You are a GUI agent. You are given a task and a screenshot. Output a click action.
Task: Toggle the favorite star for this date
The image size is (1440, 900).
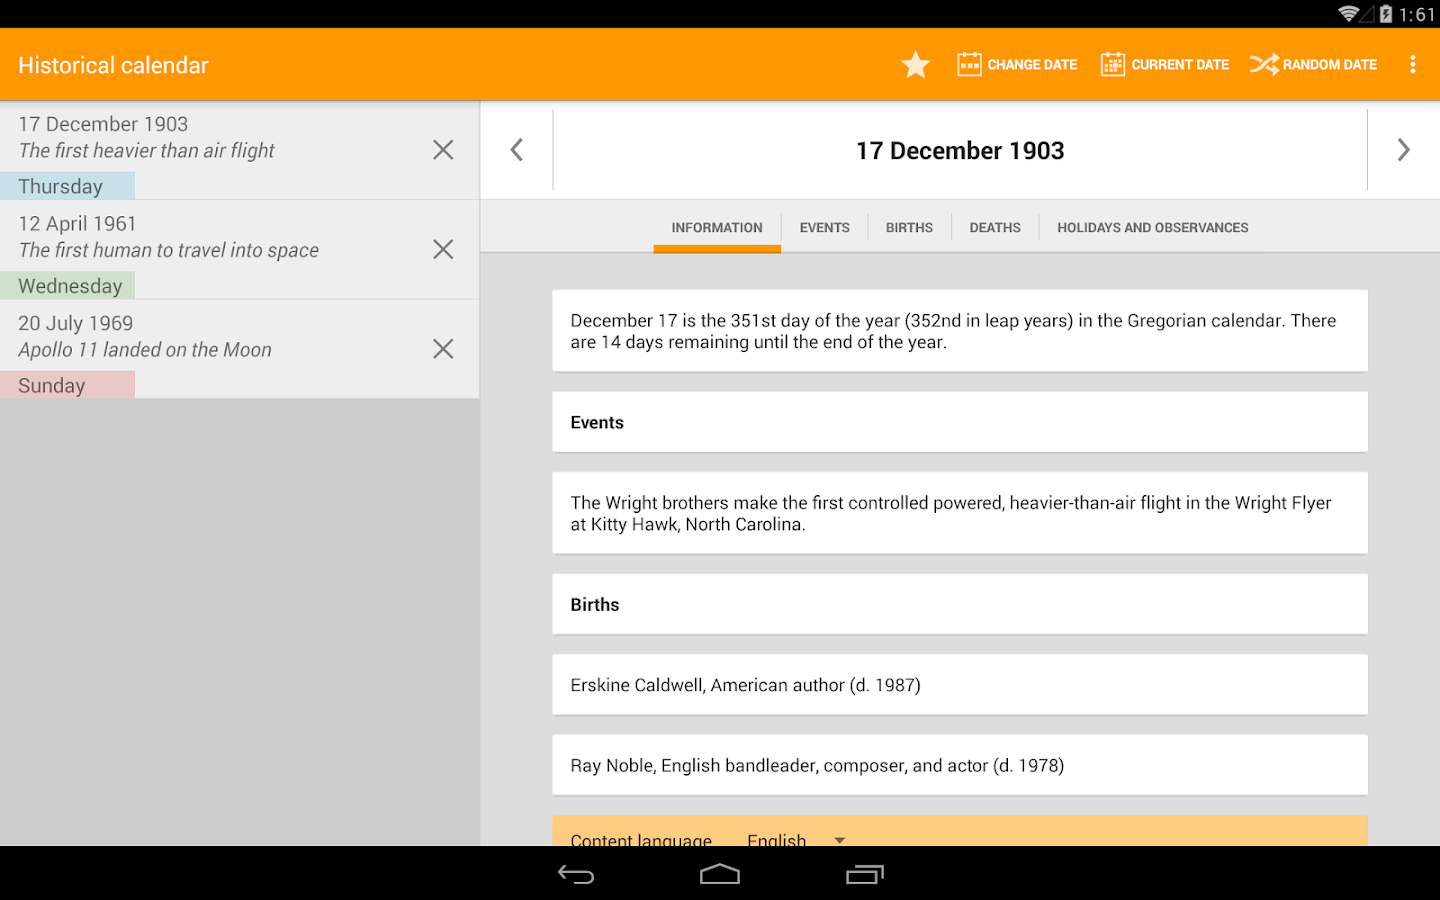pyautogui.click(x=915, y=64)
